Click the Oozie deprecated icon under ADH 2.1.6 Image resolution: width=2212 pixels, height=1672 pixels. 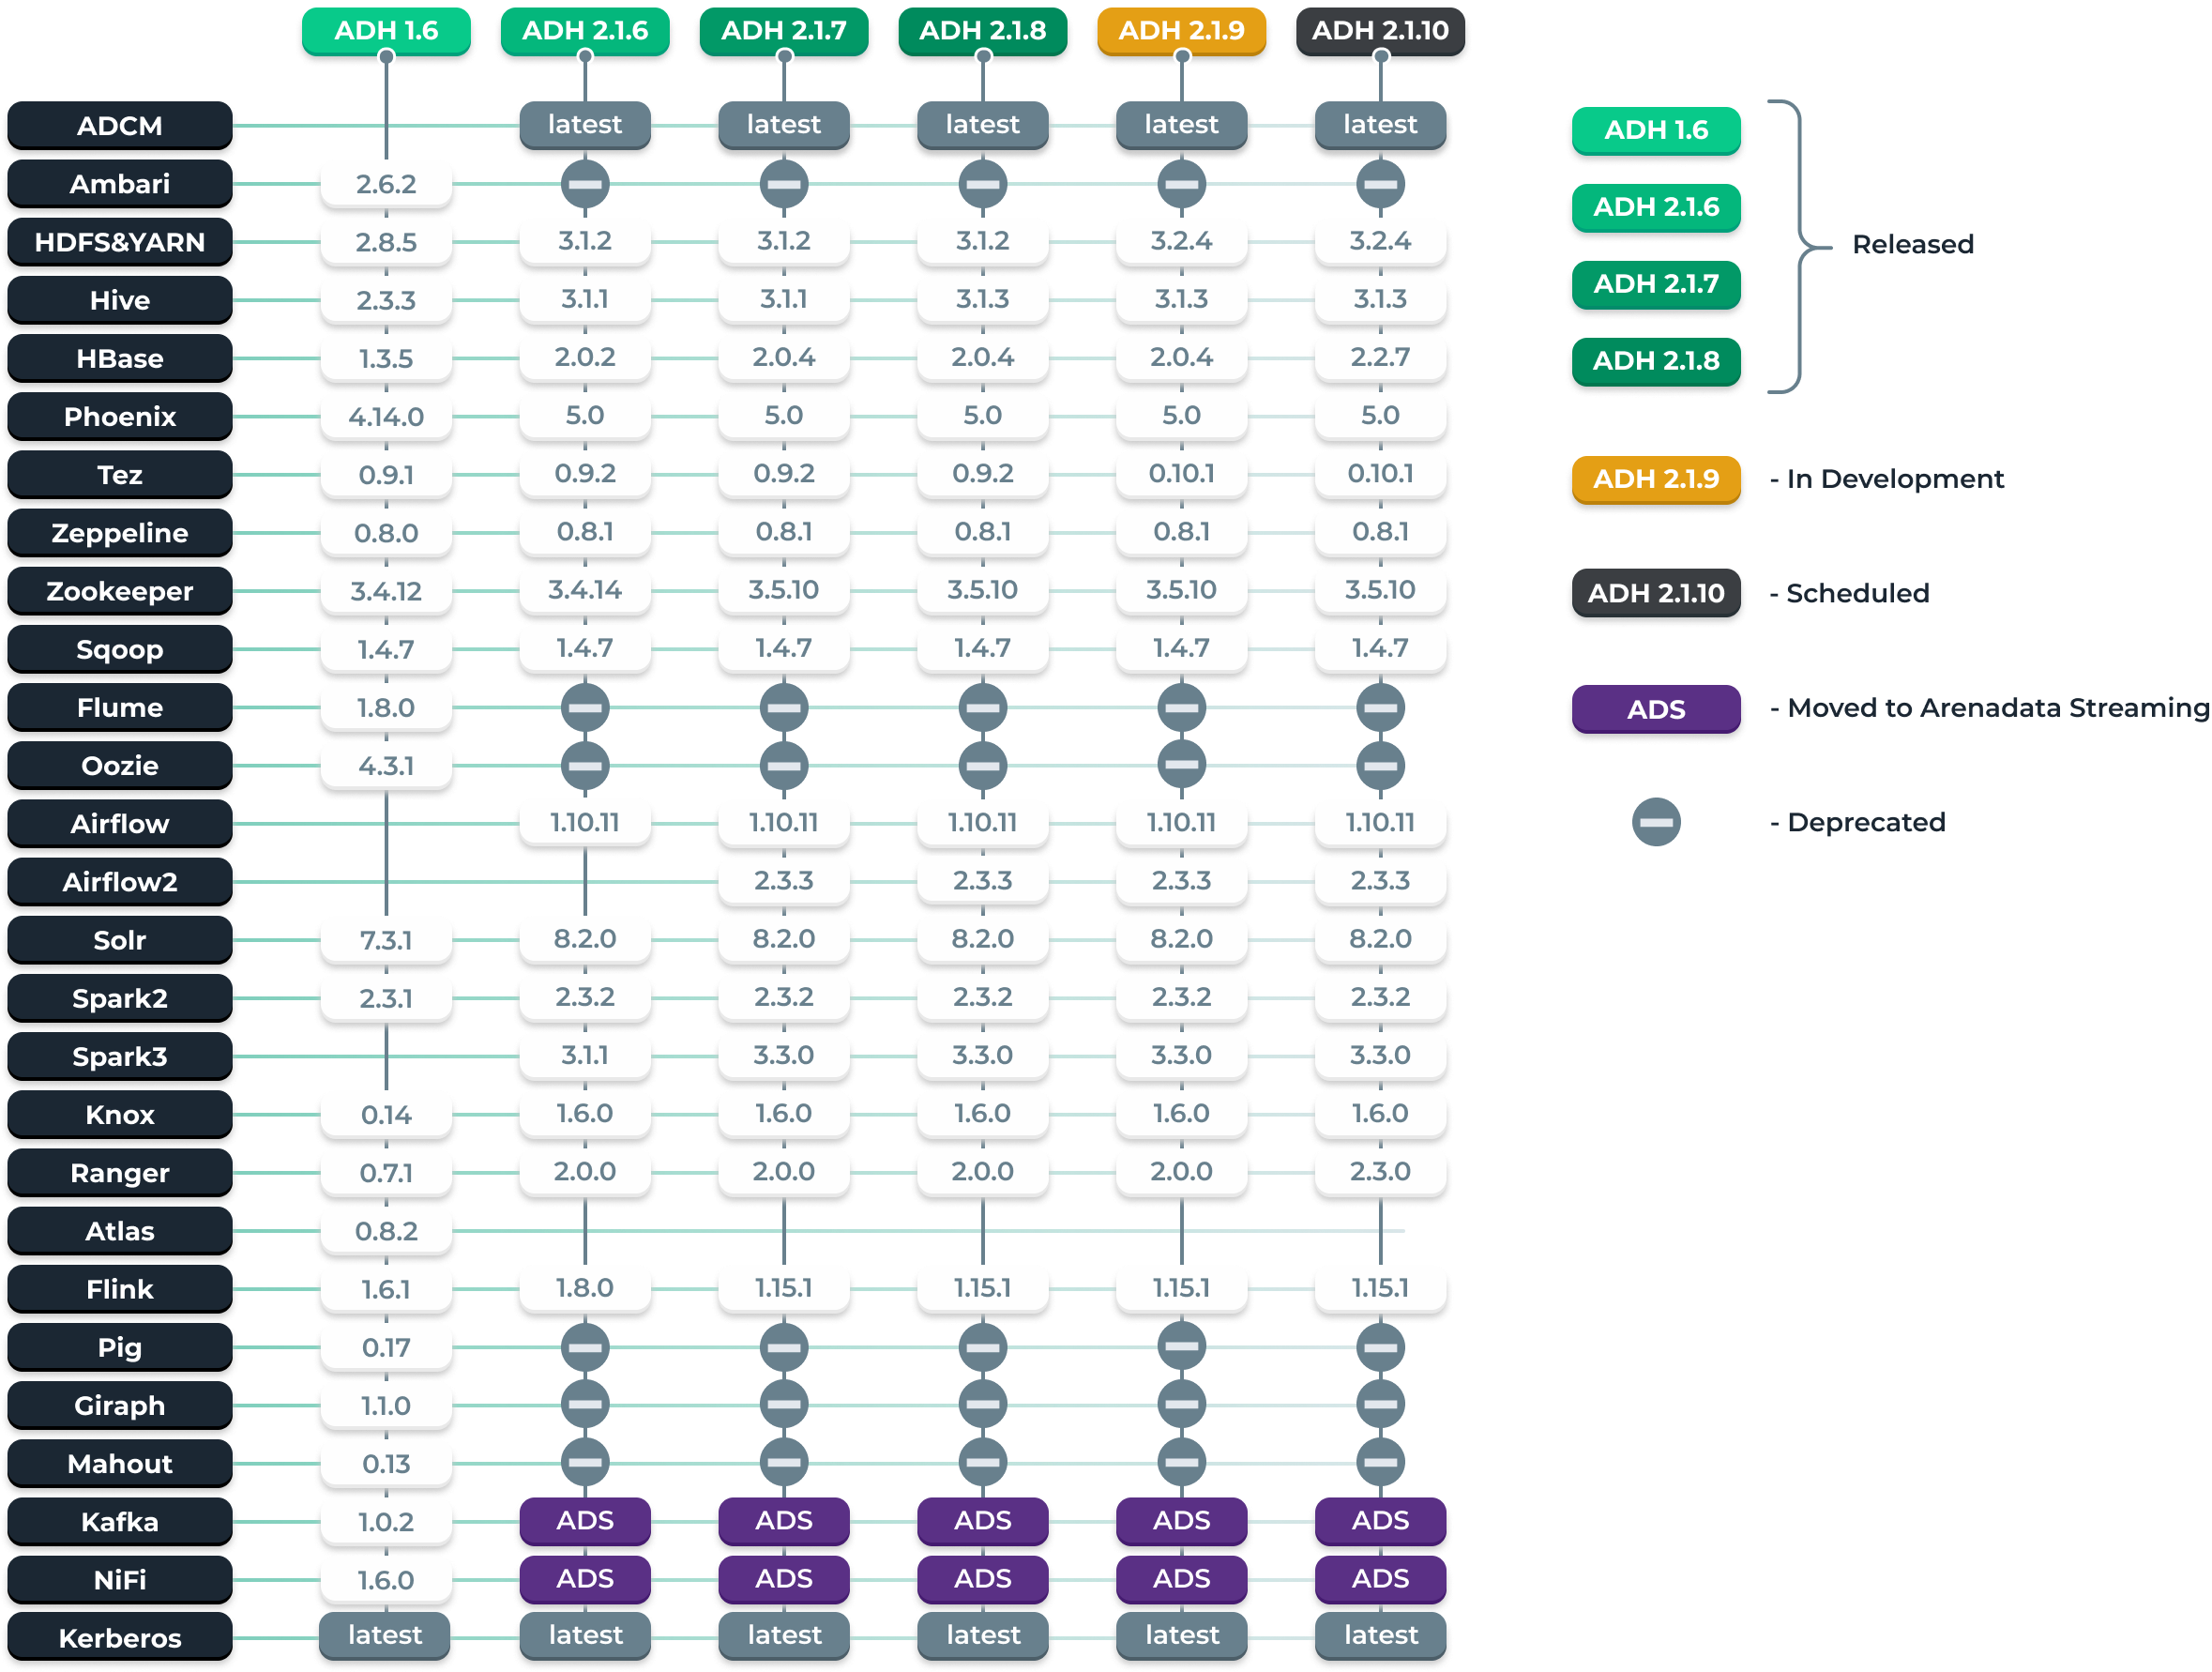[585, 765]
